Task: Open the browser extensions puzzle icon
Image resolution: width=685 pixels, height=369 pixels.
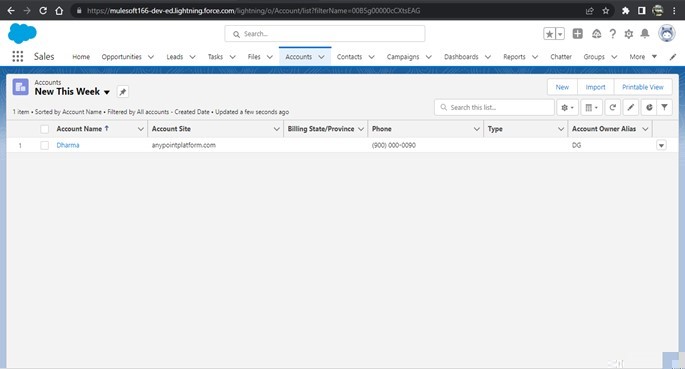Action: pyautogui.click(x=626, y=10)
